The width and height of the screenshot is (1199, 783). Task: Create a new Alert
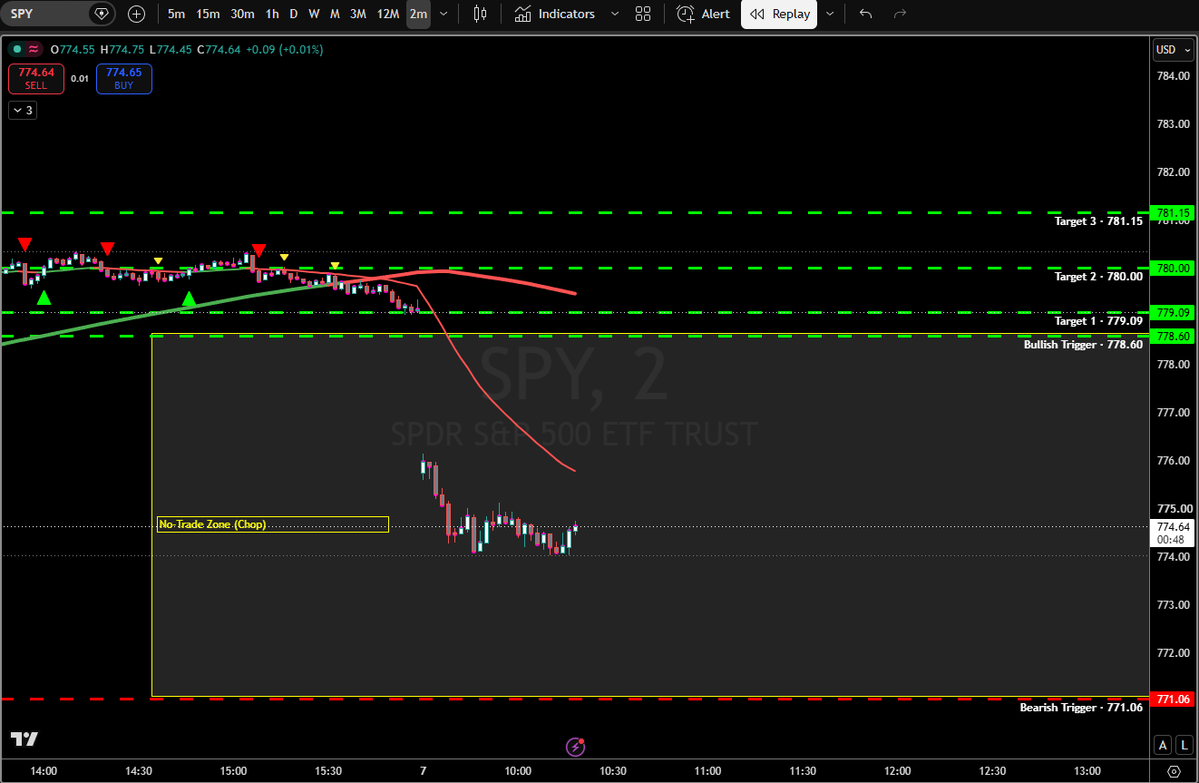[703, 14]
